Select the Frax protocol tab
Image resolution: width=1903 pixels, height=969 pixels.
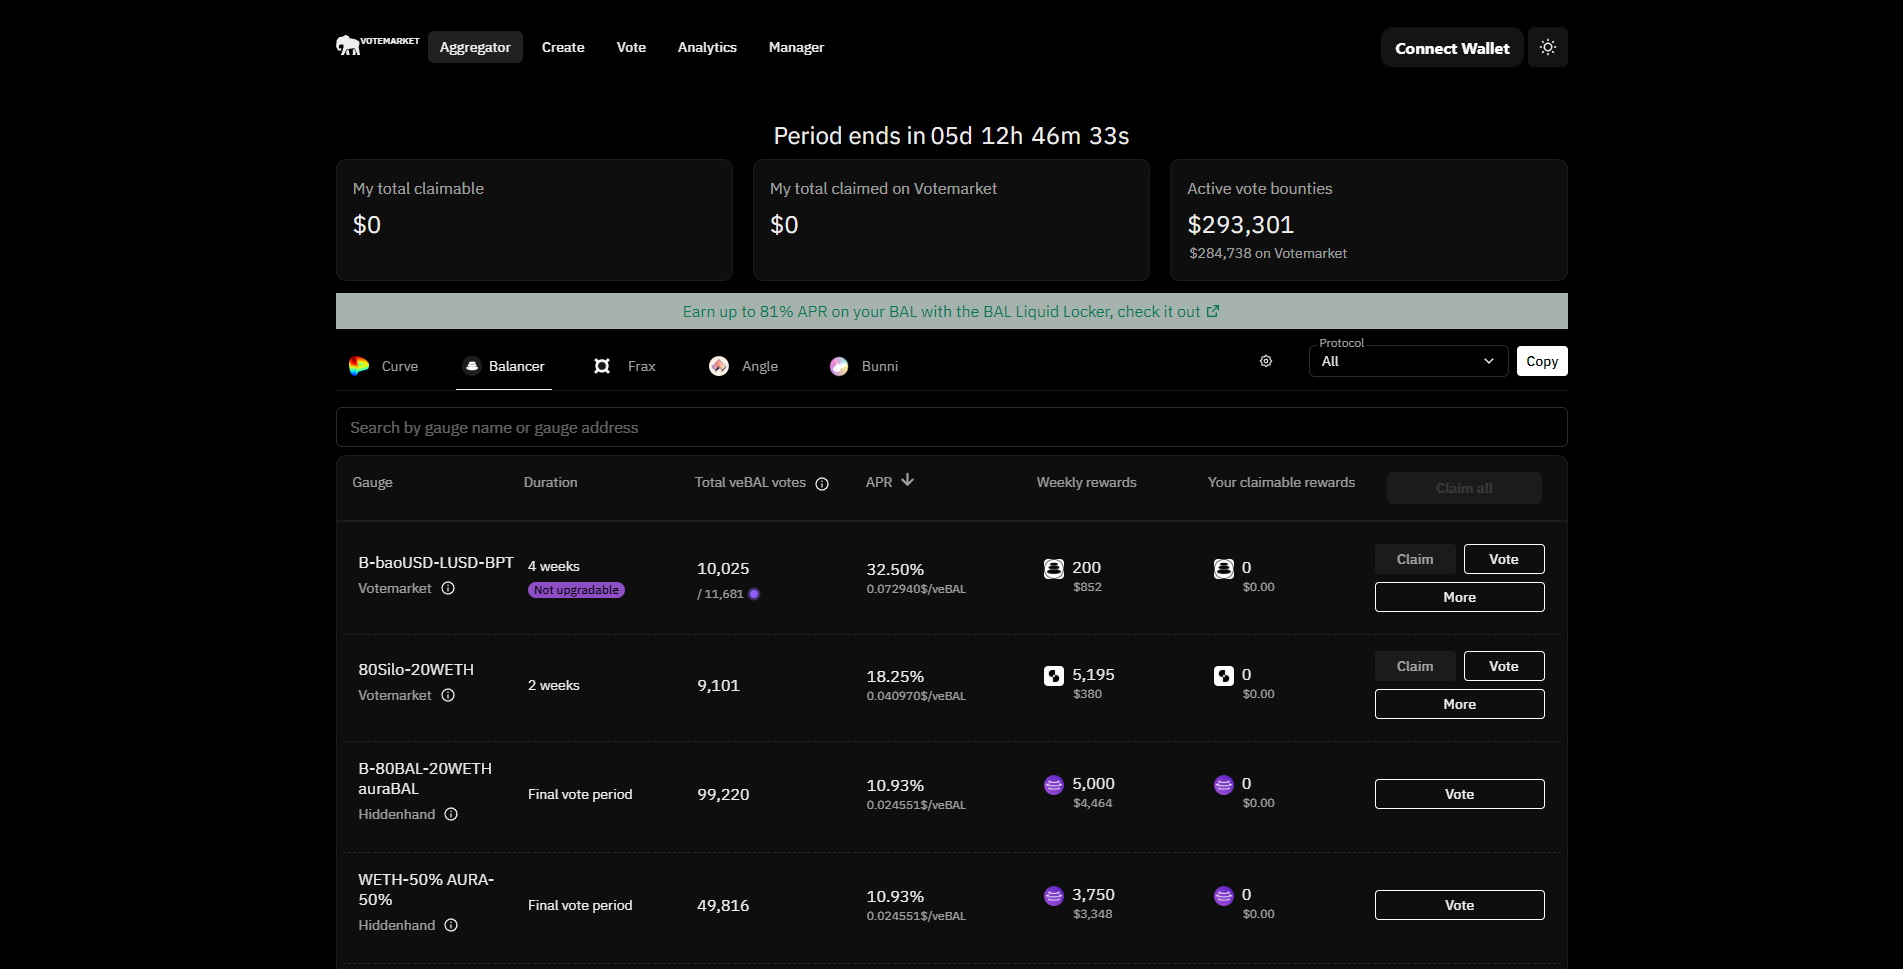[x=625, y=366]
